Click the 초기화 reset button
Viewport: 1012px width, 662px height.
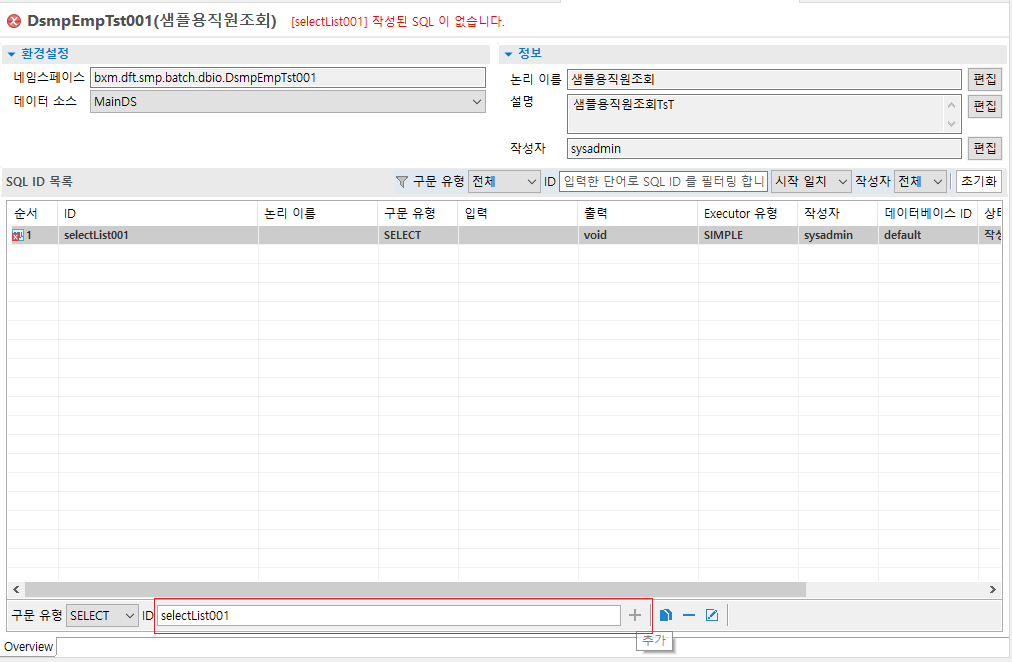click(x=979, y=181)
